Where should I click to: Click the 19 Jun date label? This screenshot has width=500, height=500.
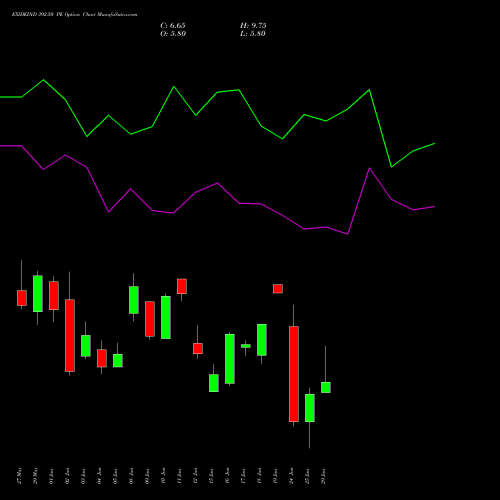275,476
